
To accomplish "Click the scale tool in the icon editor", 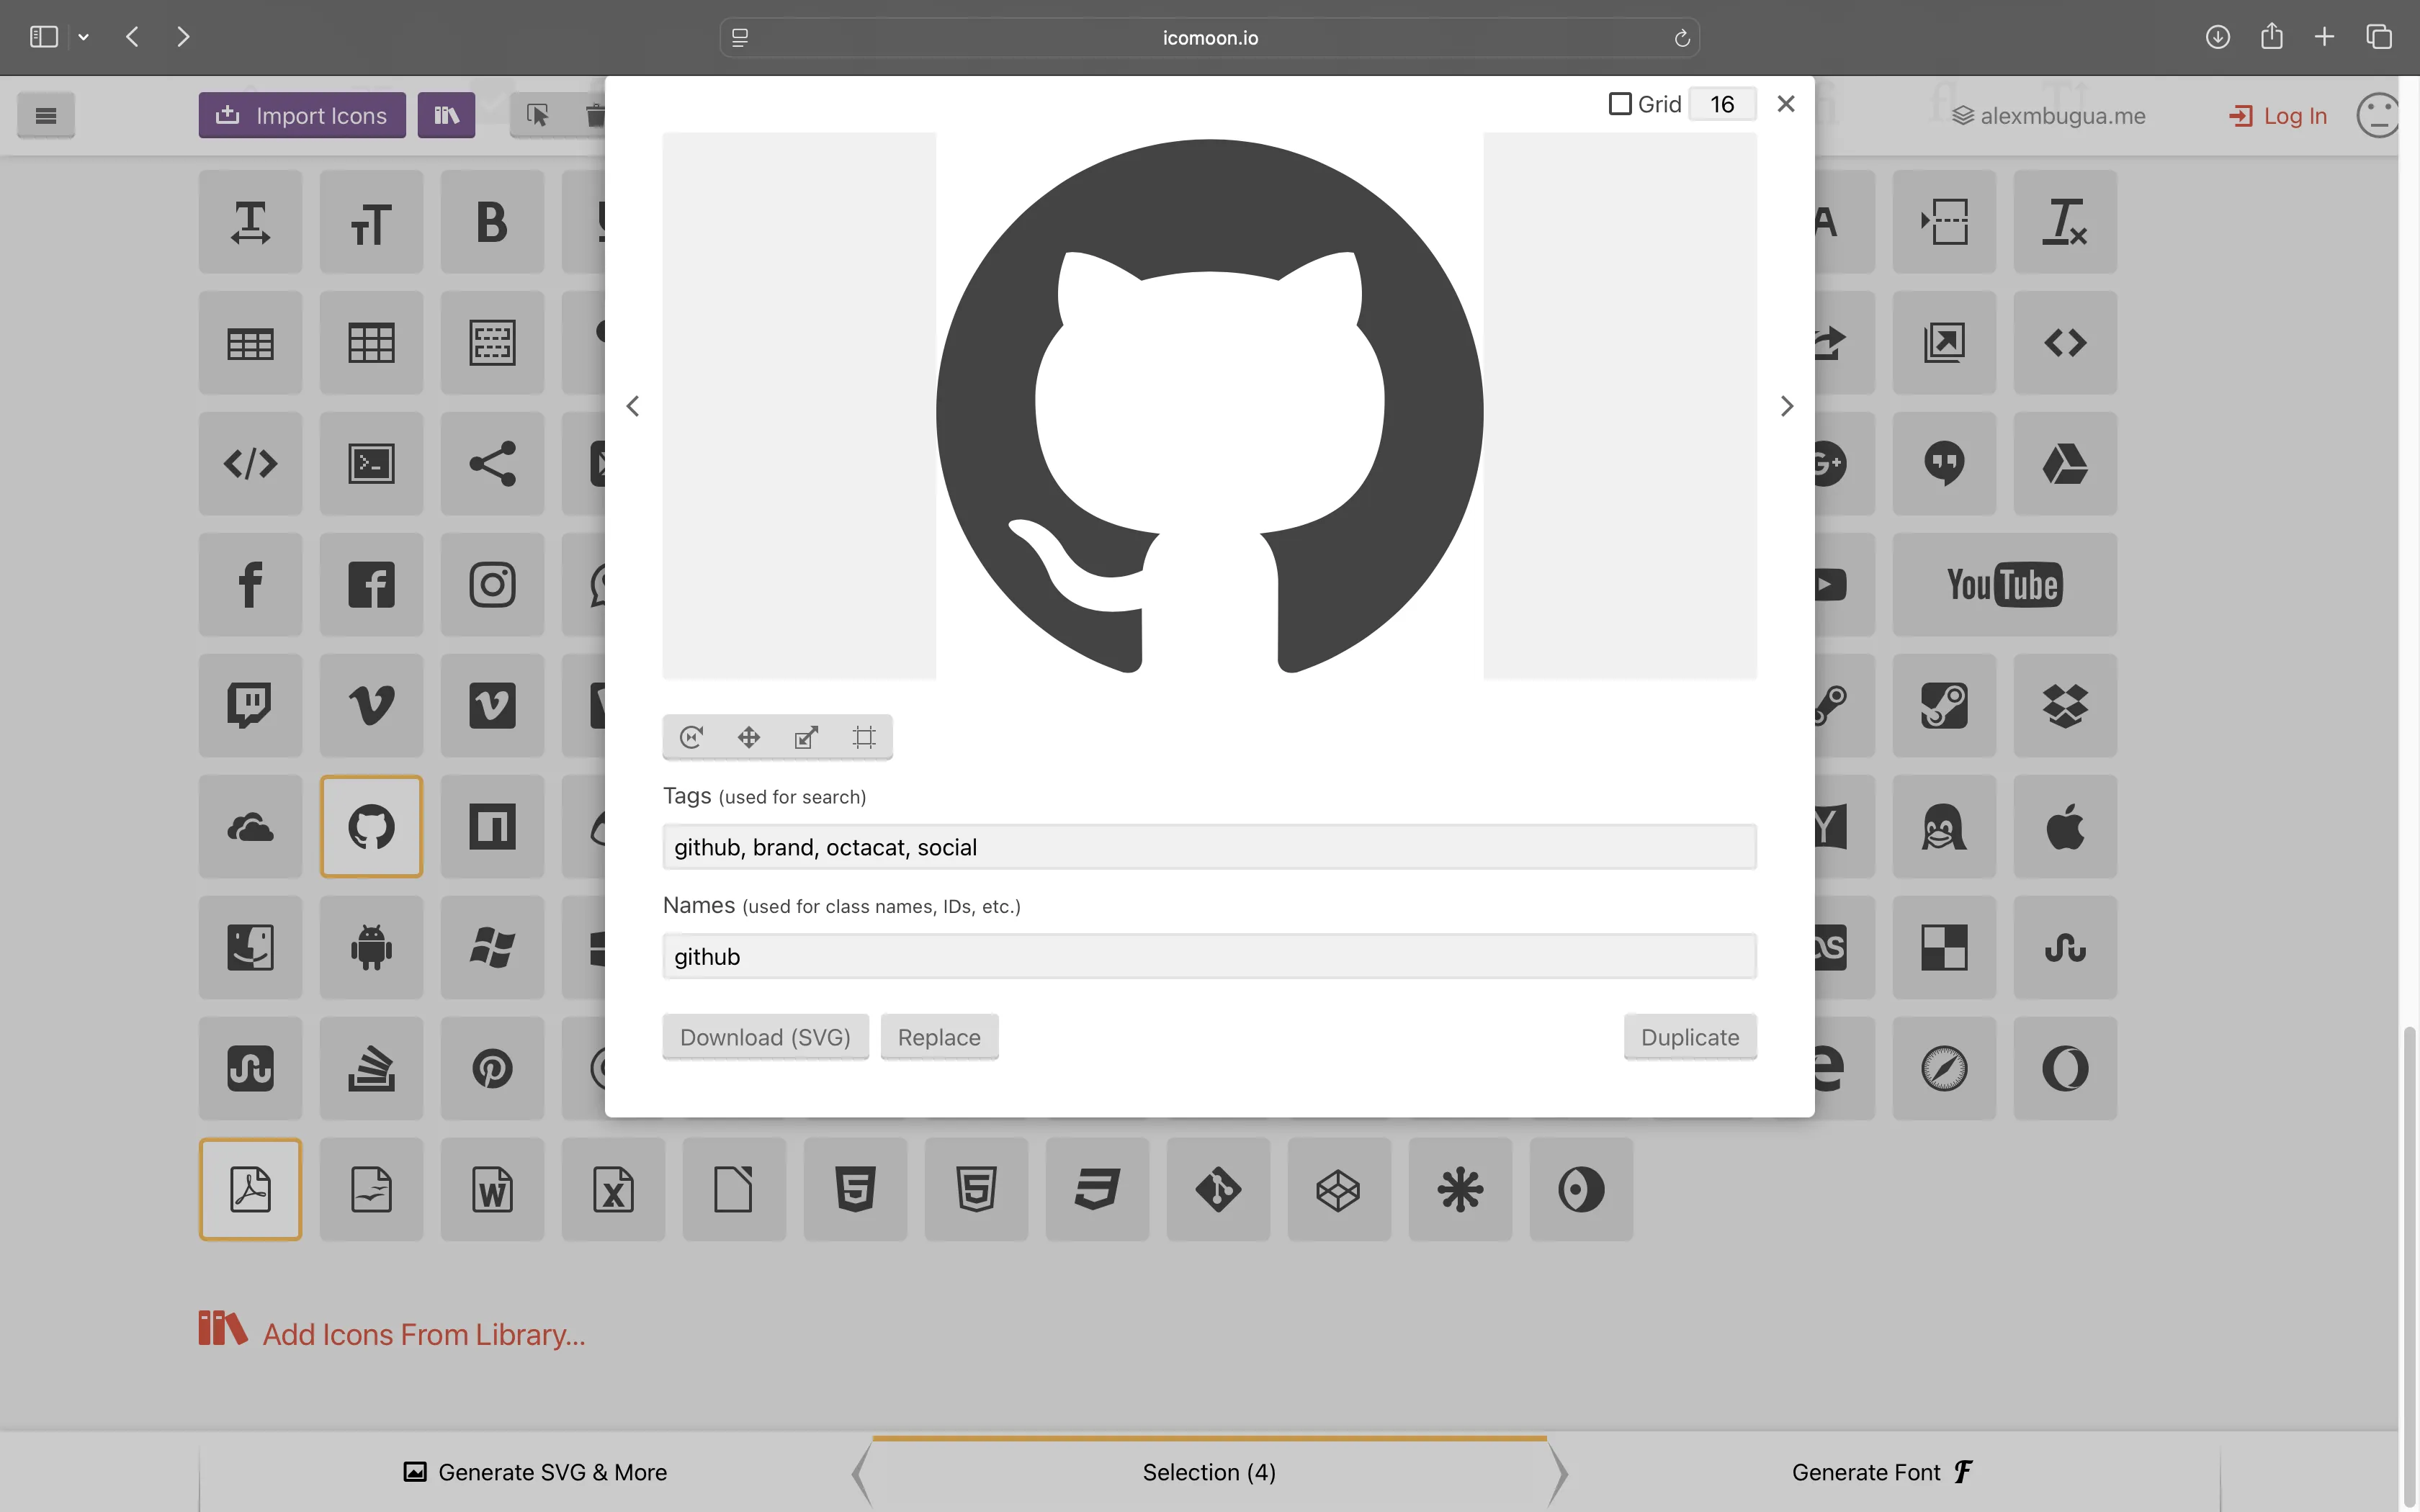I will [x=807, y=737].
